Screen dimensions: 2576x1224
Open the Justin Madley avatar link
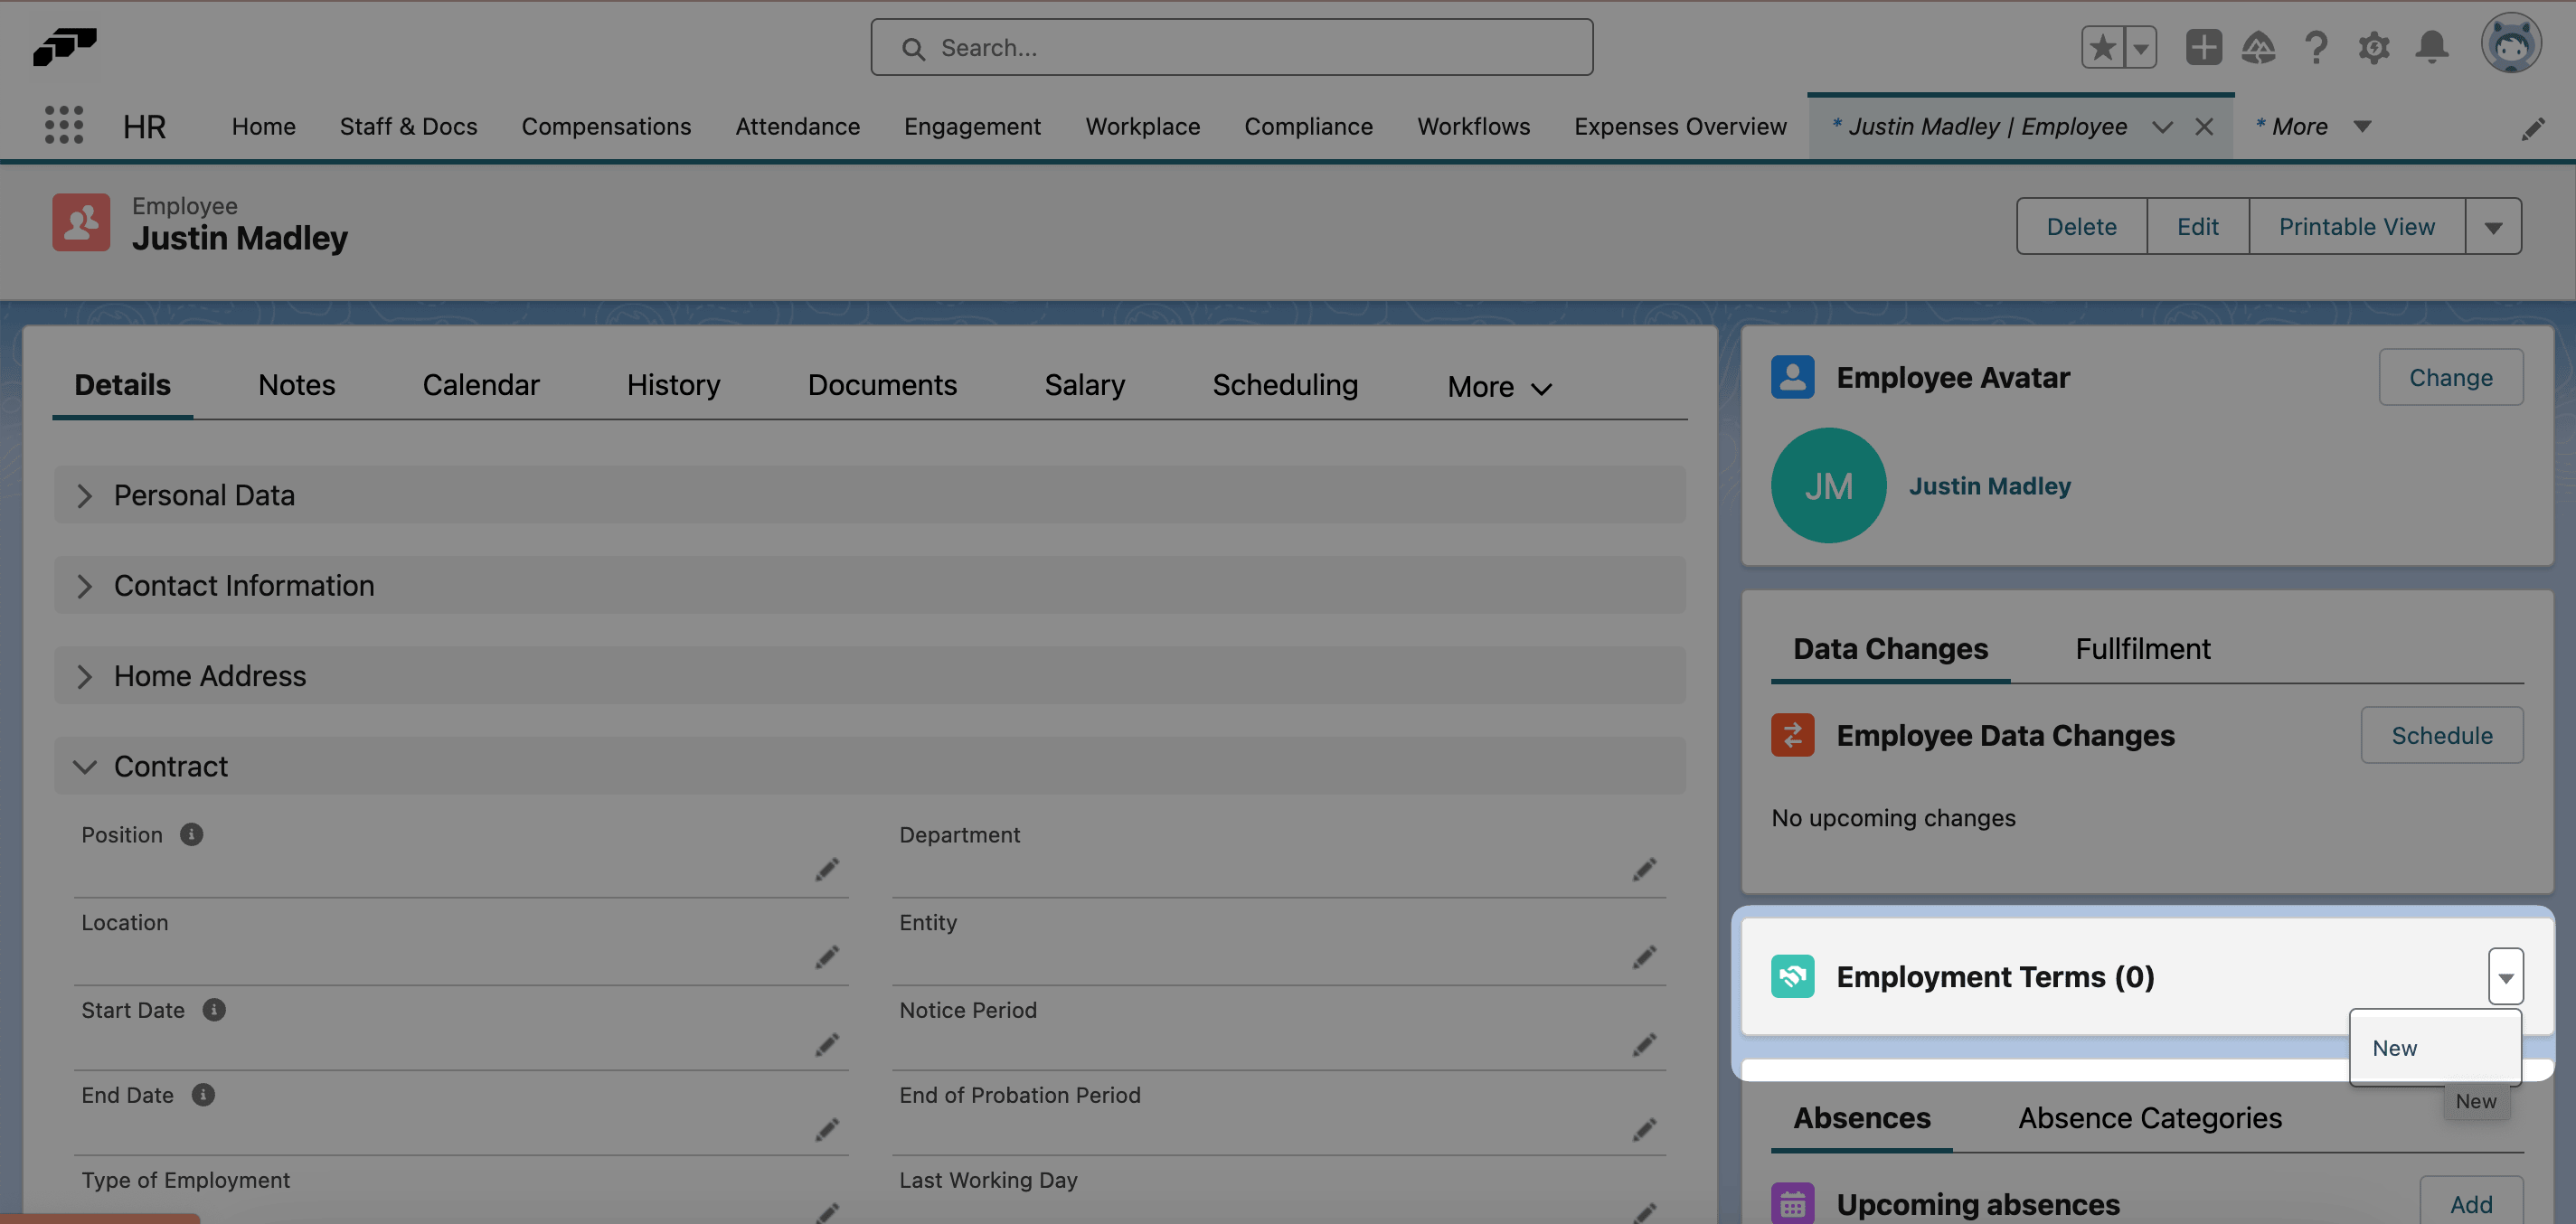click(1989, 485)
